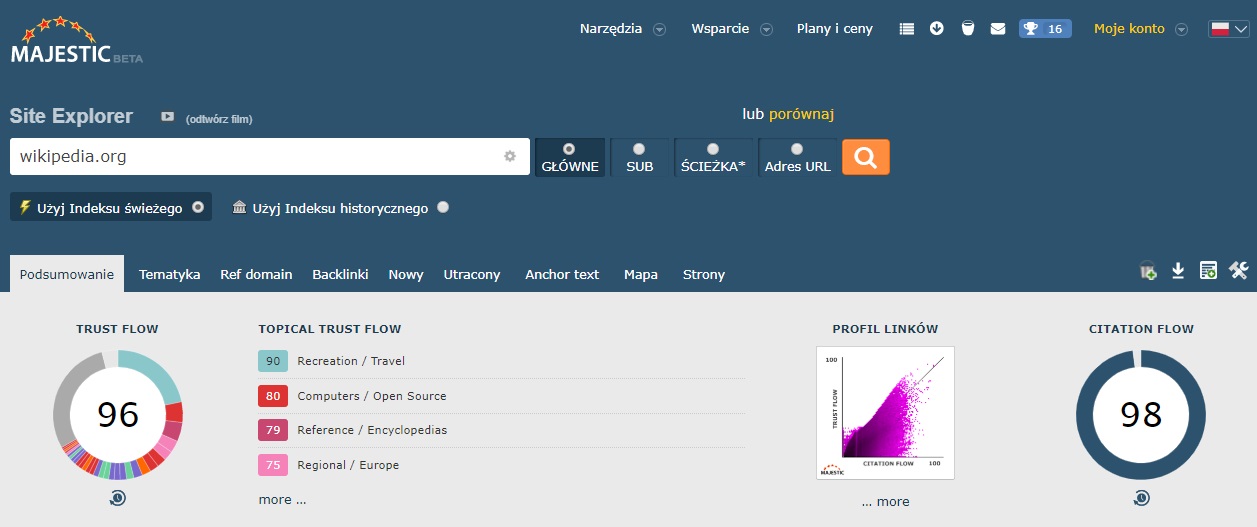Click the porównaj link
1257x527 pixels.
[x=801, y=114]
